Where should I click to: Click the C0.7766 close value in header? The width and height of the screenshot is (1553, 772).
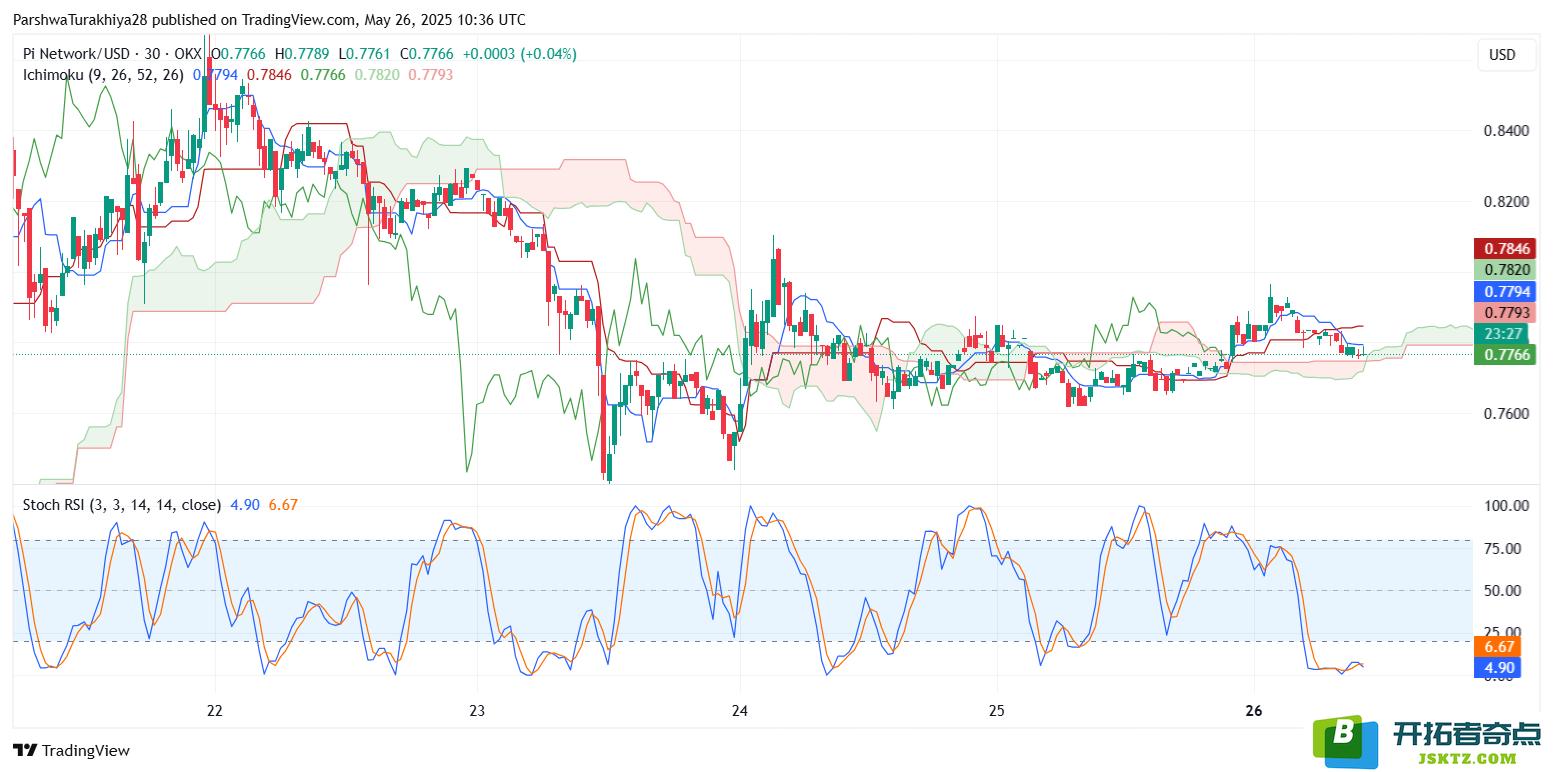tap(427, 54)
